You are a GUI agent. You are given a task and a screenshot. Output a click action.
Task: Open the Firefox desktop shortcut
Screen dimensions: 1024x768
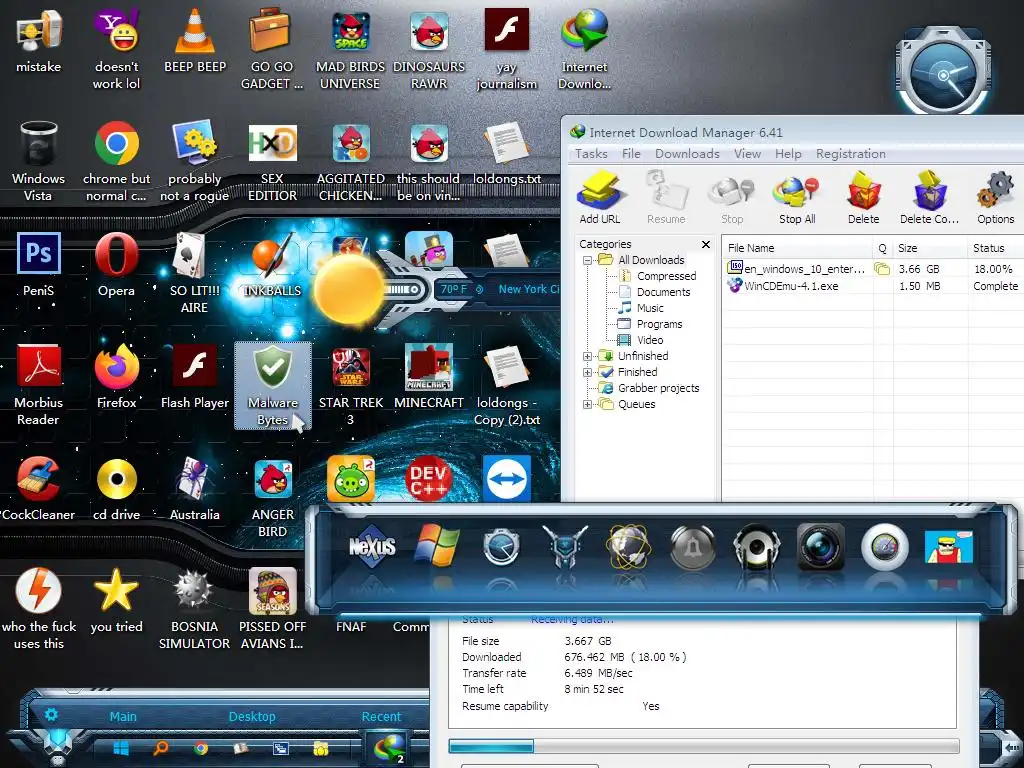click(116, 377)
